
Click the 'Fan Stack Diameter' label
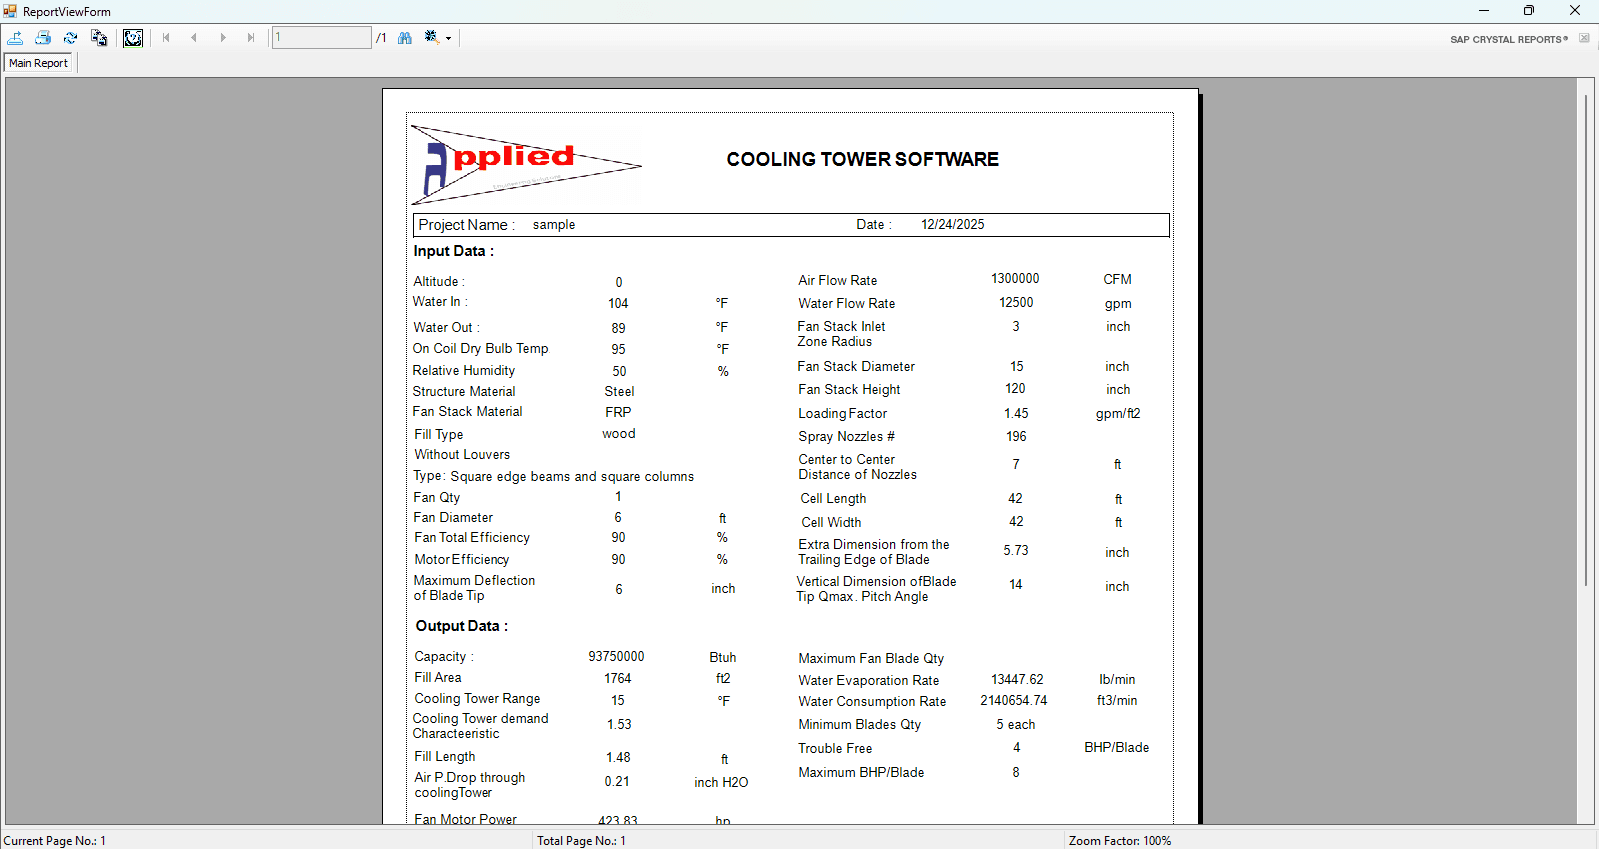tap(856, 367)
